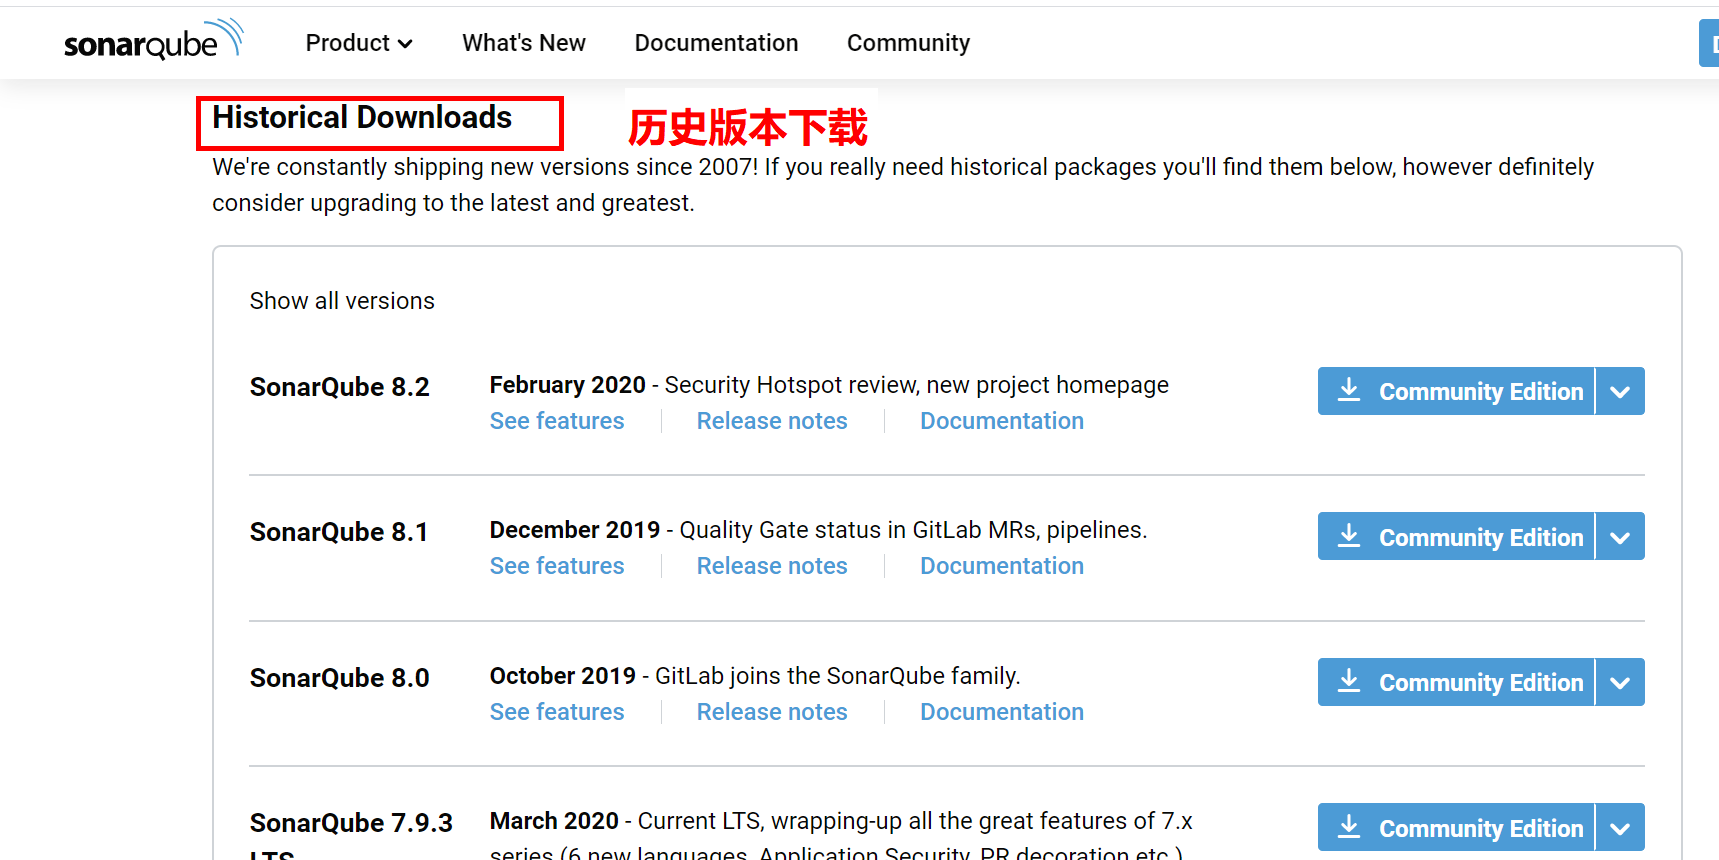Expand edition options for SonarQube 7.9.3
Screen dimensions: 1719x860
click(1620, 827)
